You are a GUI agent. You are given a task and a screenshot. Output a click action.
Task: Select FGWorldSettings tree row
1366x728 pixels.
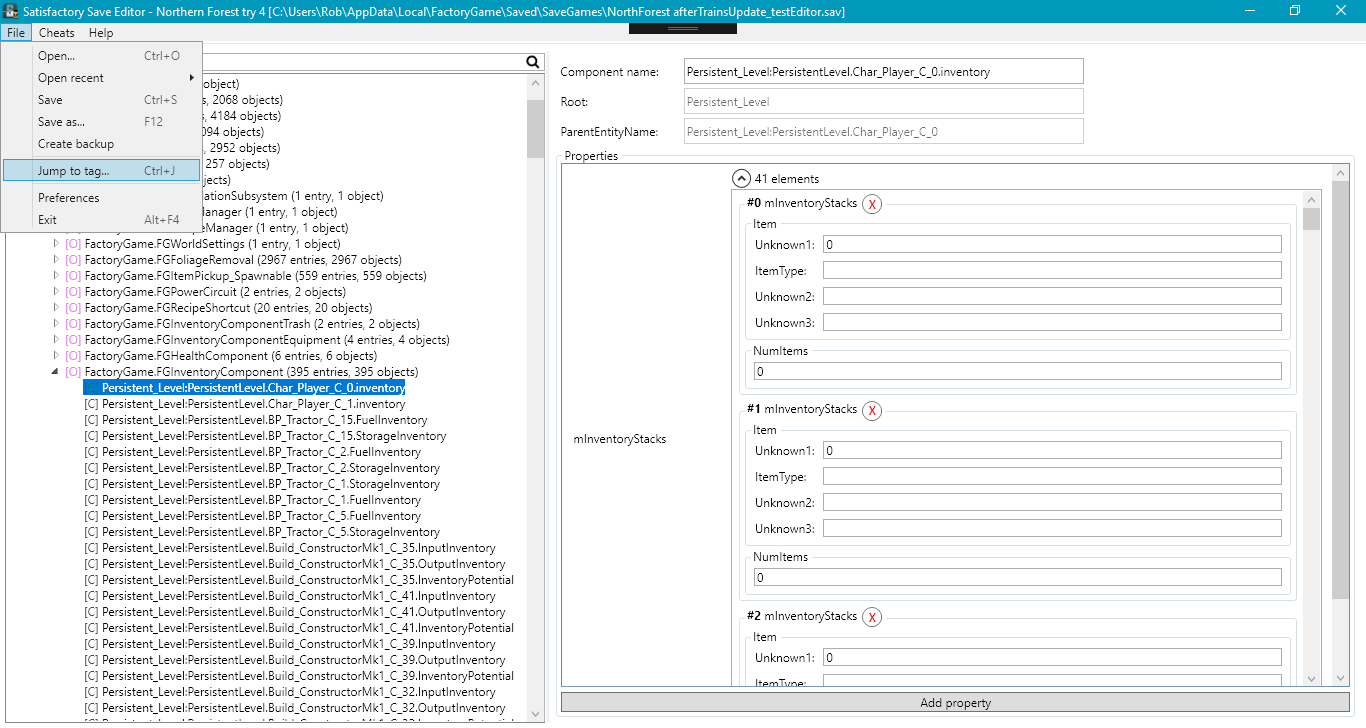point(203,244)
